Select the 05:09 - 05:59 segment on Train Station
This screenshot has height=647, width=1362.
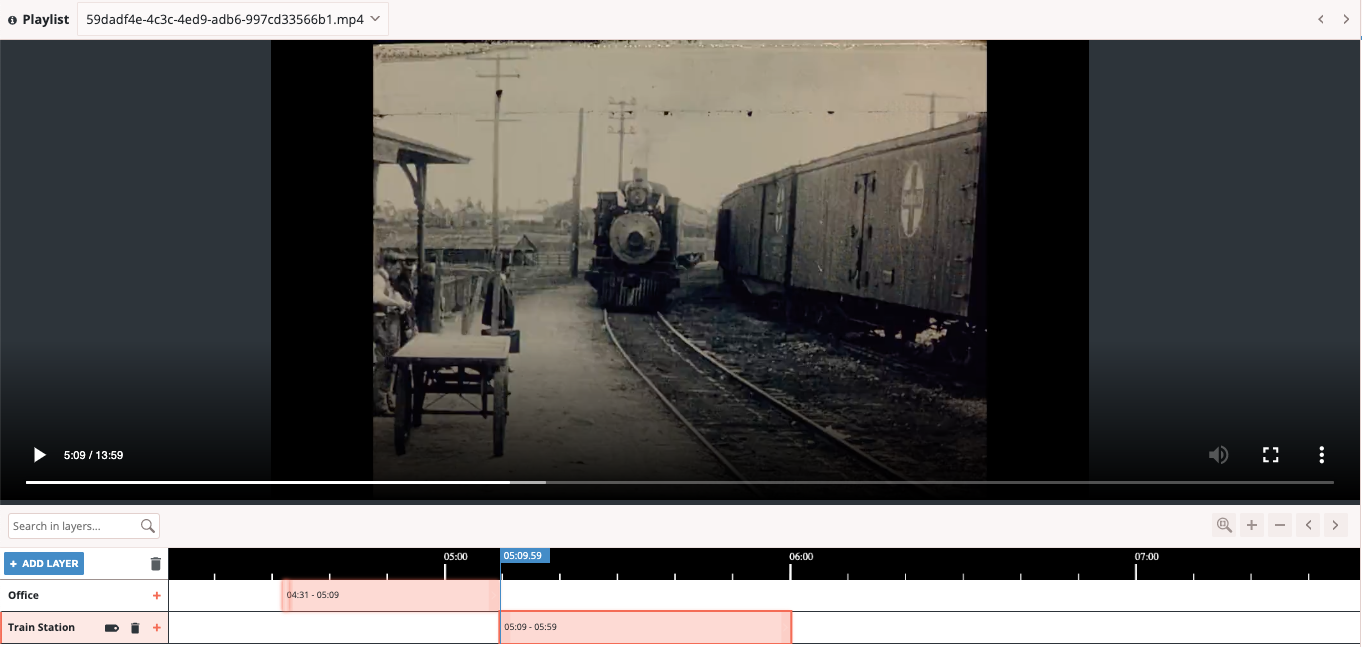tap(645, 627)
